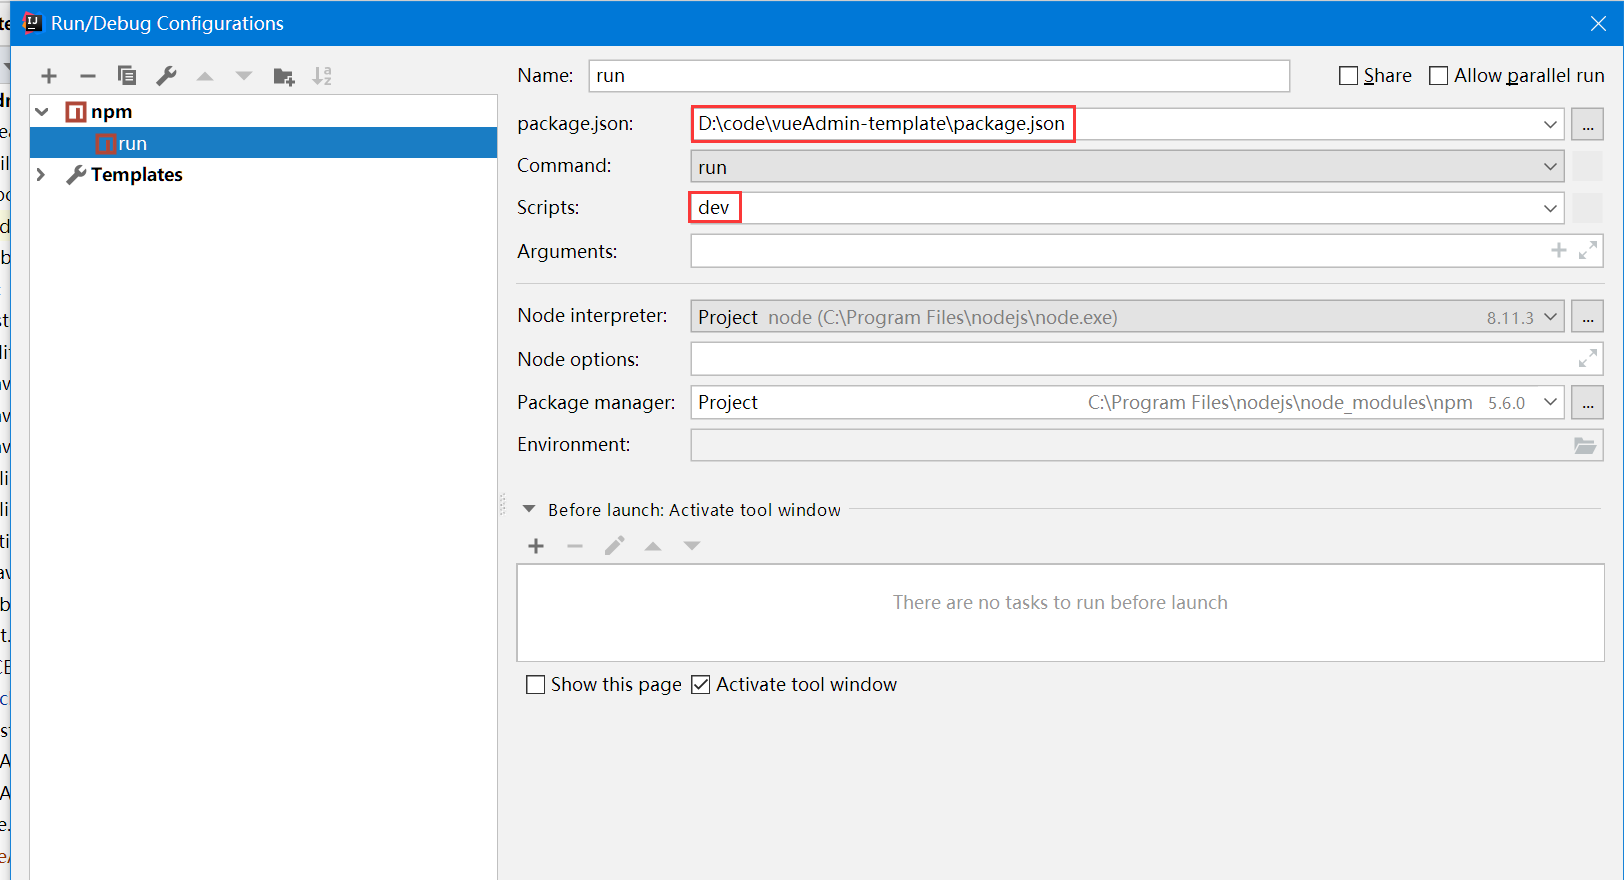This screenshot has height=880, width=1624.
Task: Expand the Templates tree node
Action: [x=41, y=175]
